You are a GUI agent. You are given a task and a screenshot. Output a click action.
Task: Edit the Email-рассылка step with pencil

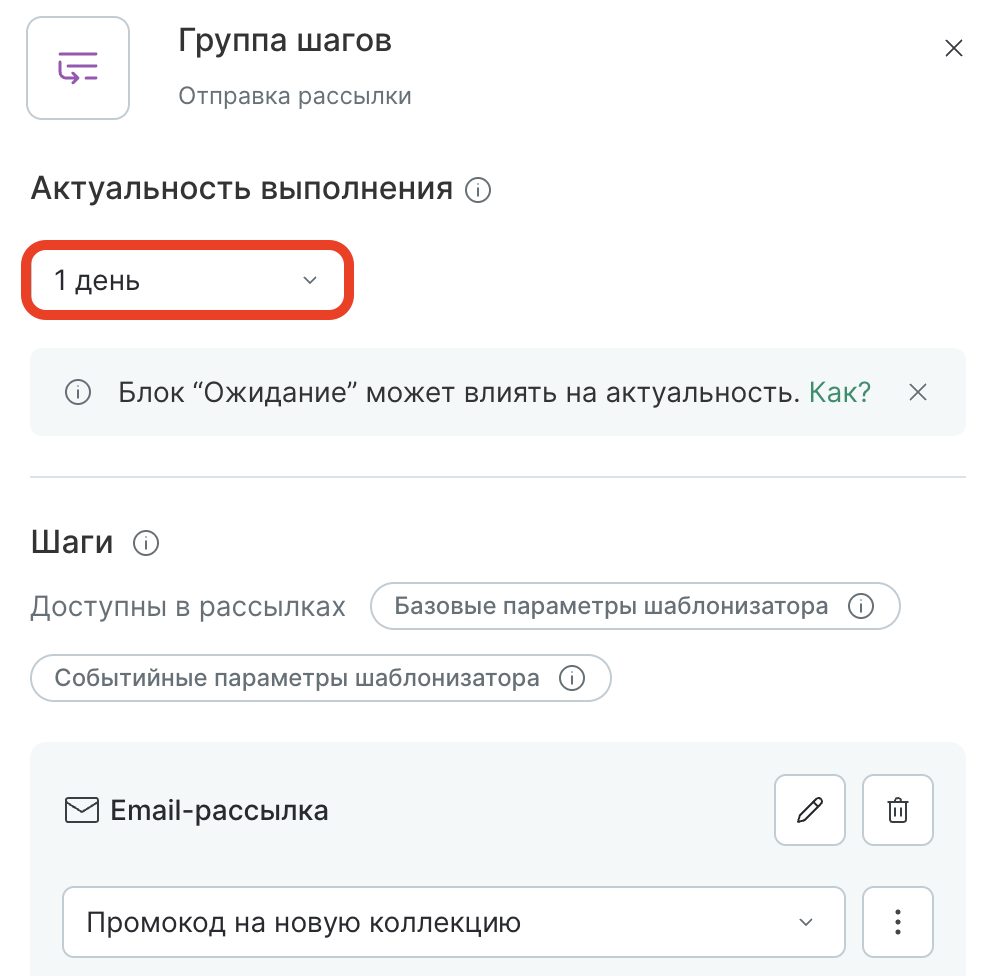pos(809,810)
